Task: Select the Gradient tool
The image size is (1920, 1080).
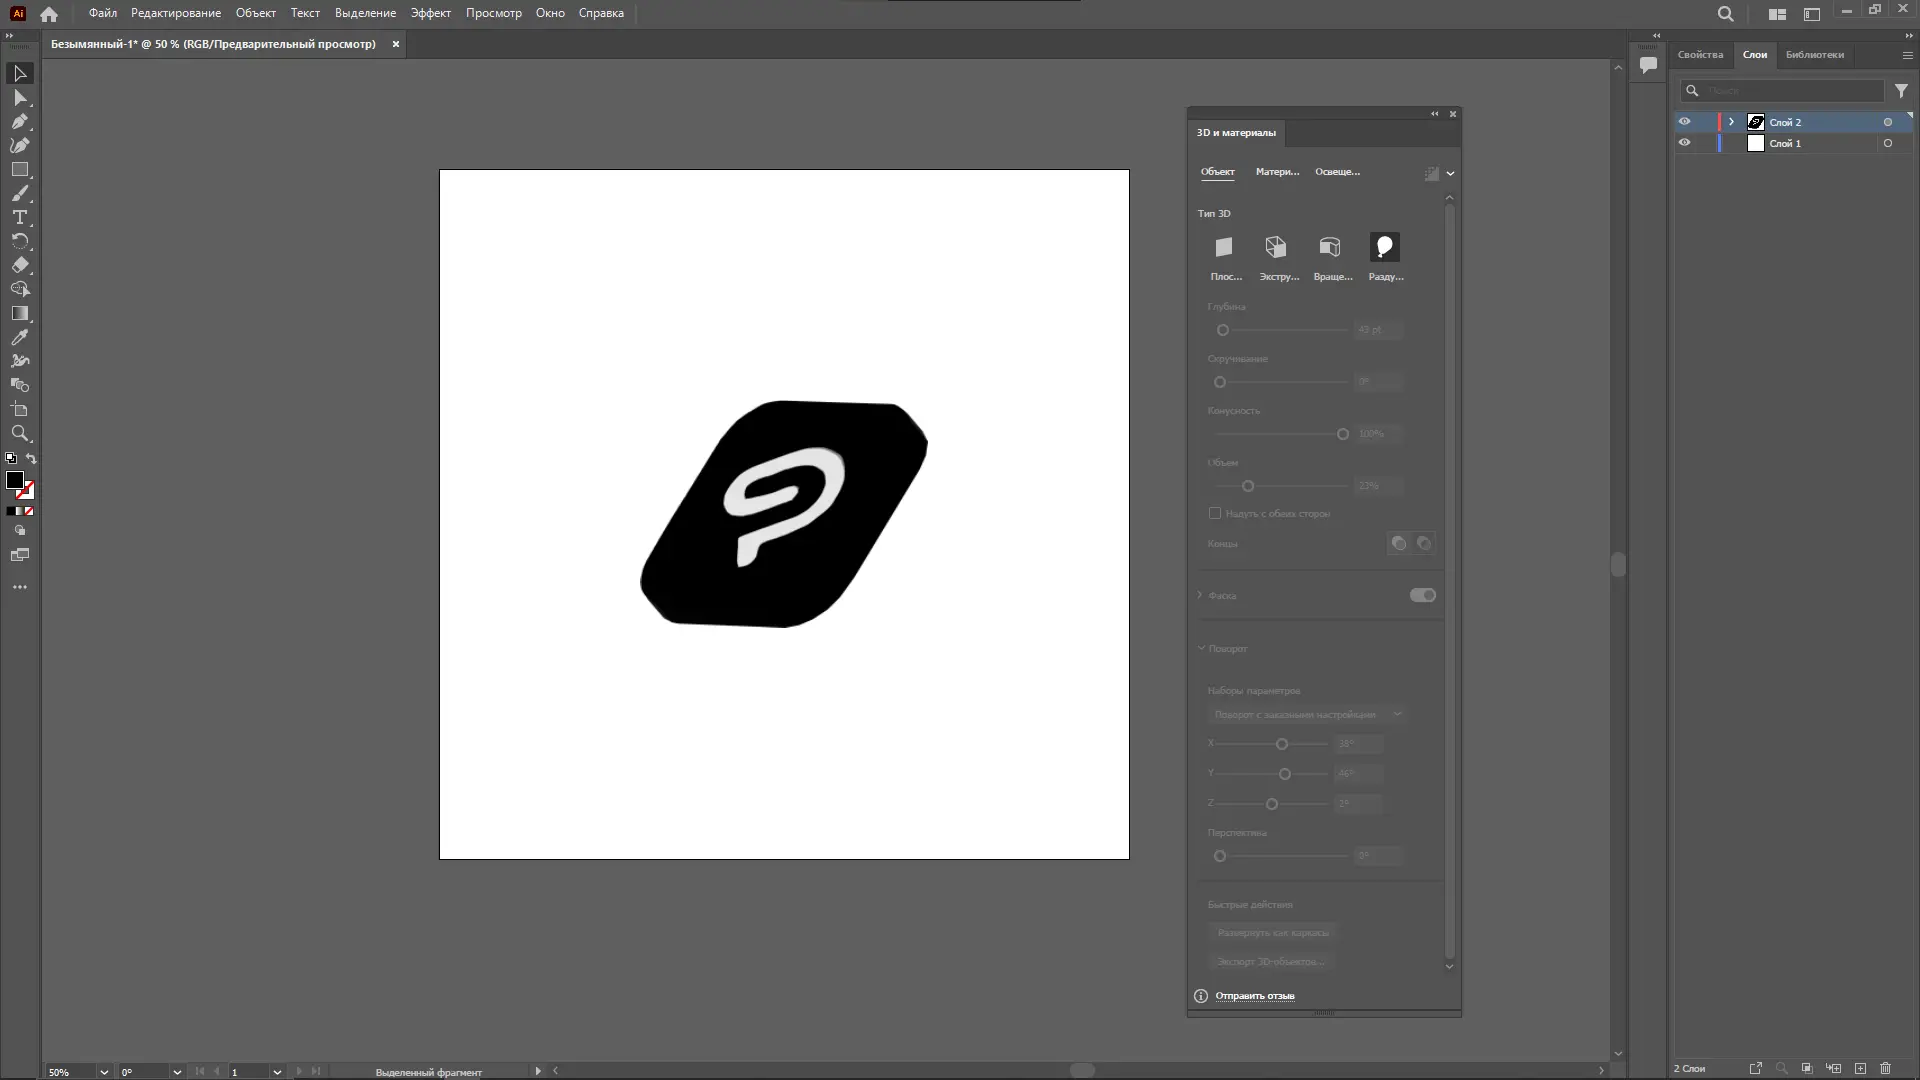Action: pyautogui.click(x=19, y=314)
